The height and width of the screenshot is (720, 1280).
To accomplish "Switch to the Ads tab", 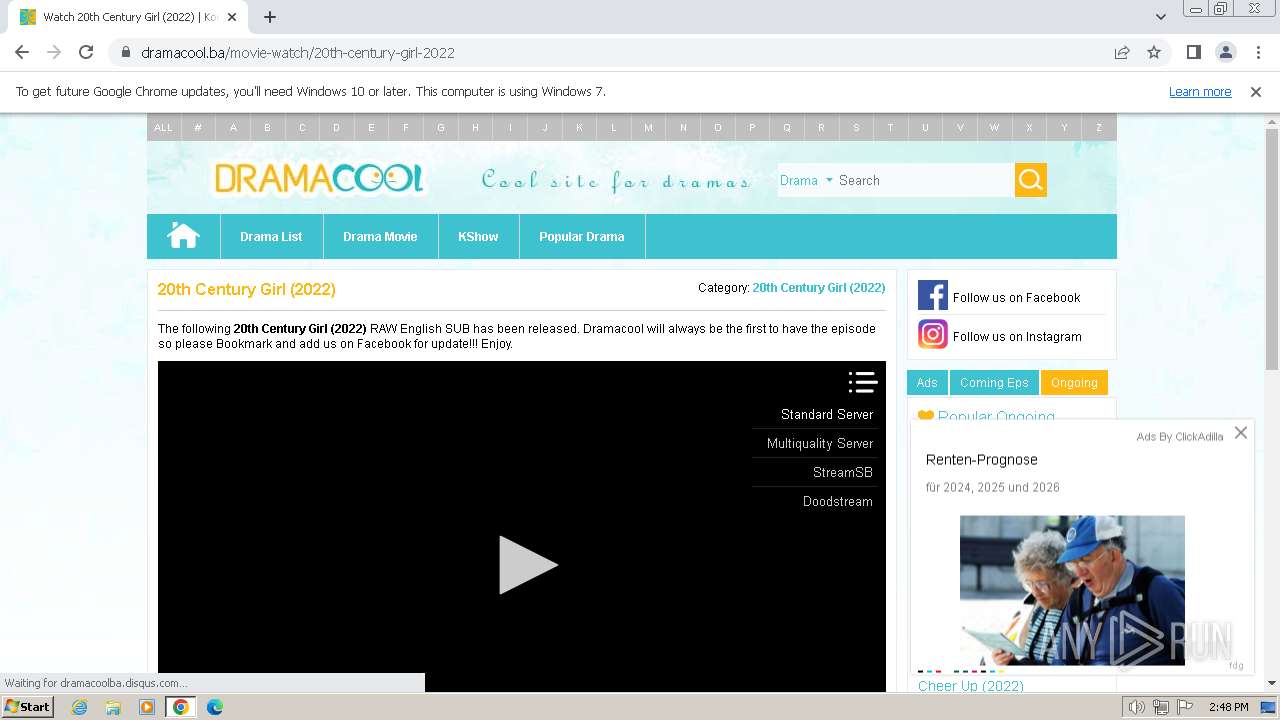I will [x=927, y=383].
